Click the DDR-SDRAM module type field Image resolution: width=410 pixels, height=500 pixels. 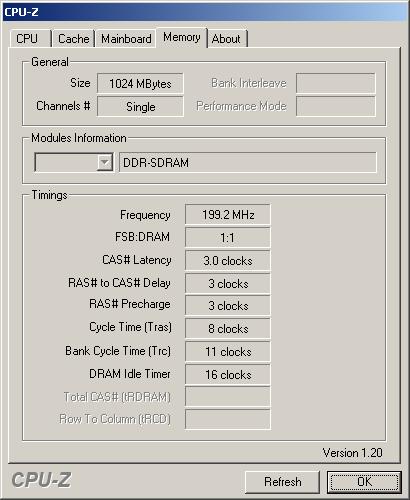coord(248,163)
